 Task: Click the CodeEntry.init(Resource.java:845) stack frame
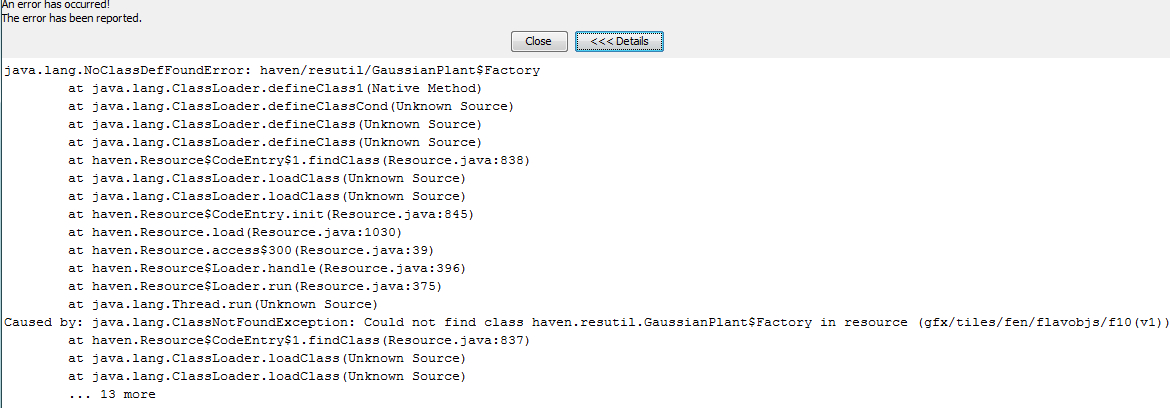tap(271, 215)
